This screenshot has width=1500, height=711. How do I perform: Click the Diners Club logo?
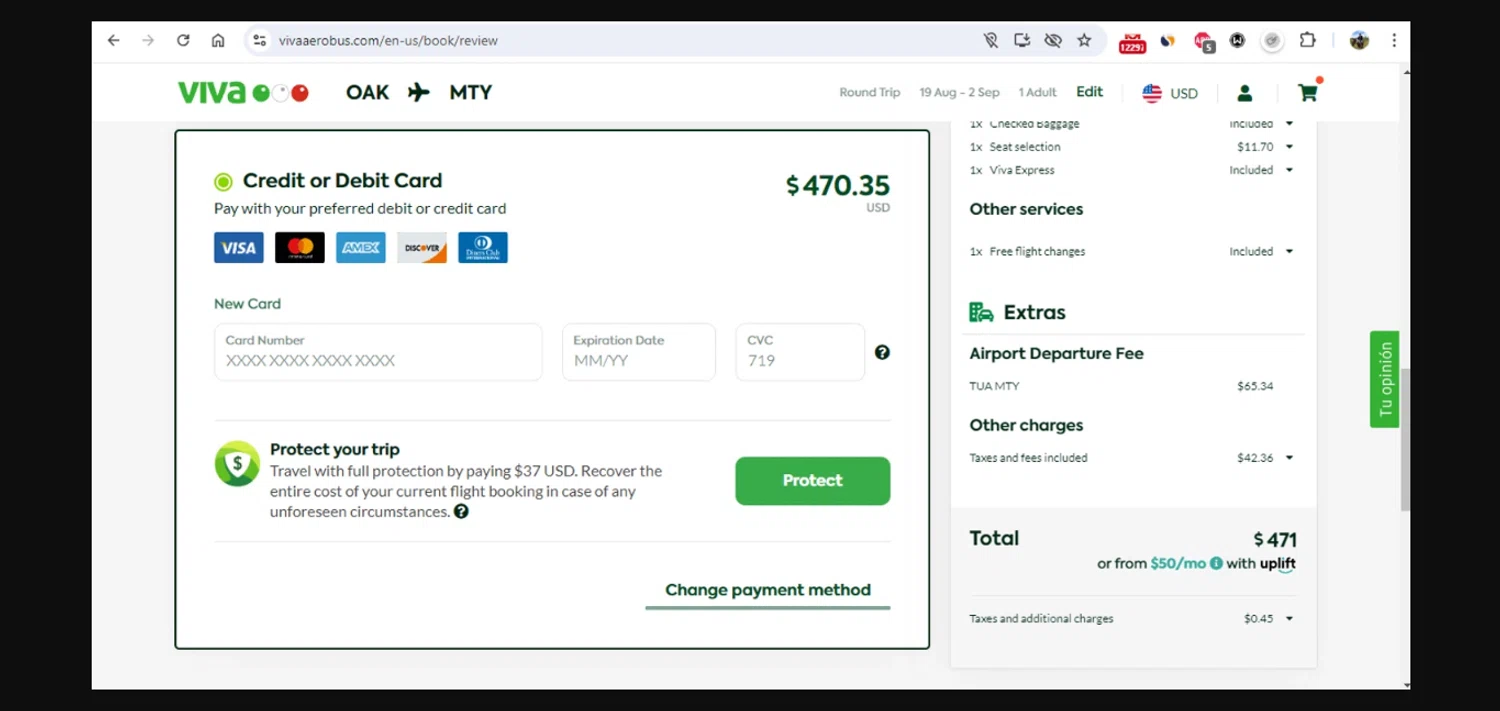pos(483,247)
